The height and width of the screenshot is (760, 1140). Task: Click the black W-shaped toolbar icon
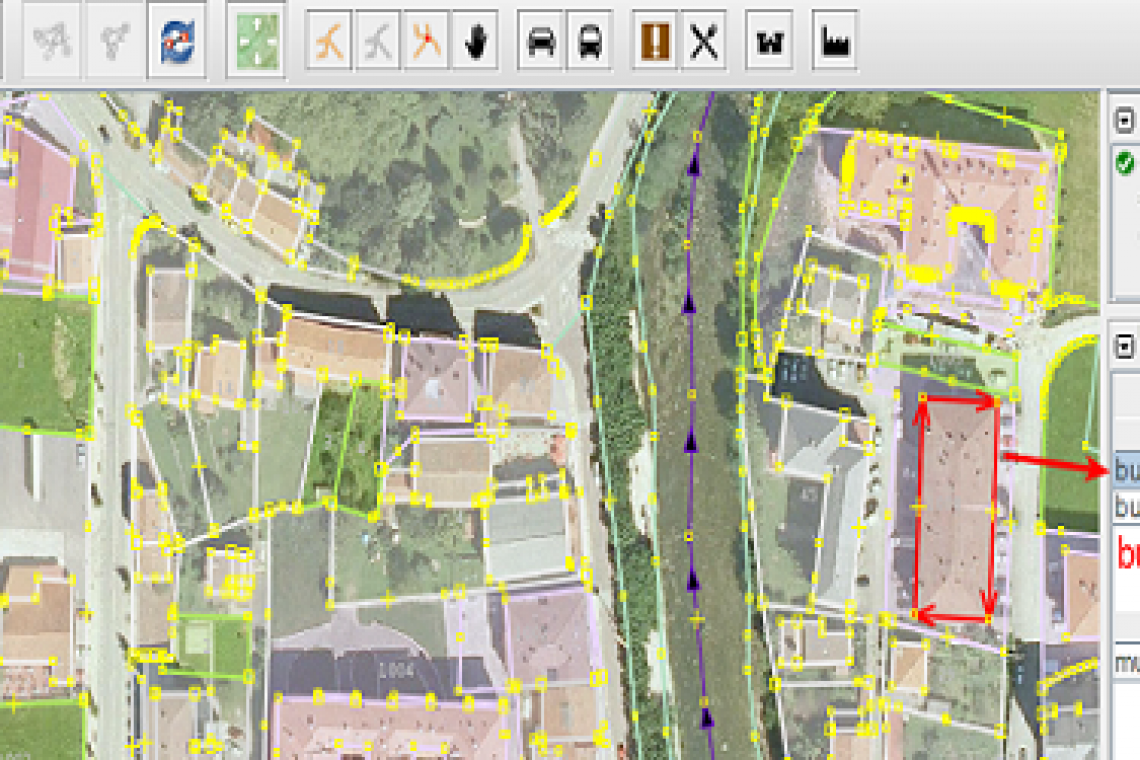point(769,41)
